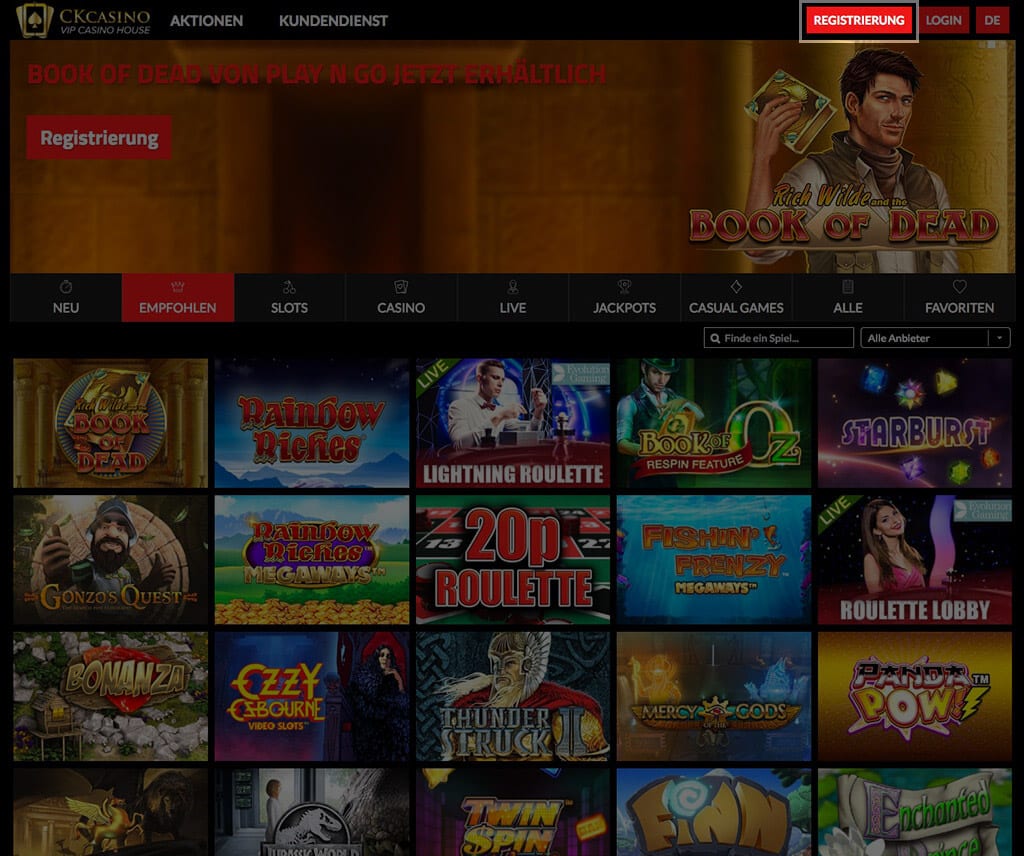Click the CK Casino logo
Screen dimensions: 1024x856
tap(84, 20)
